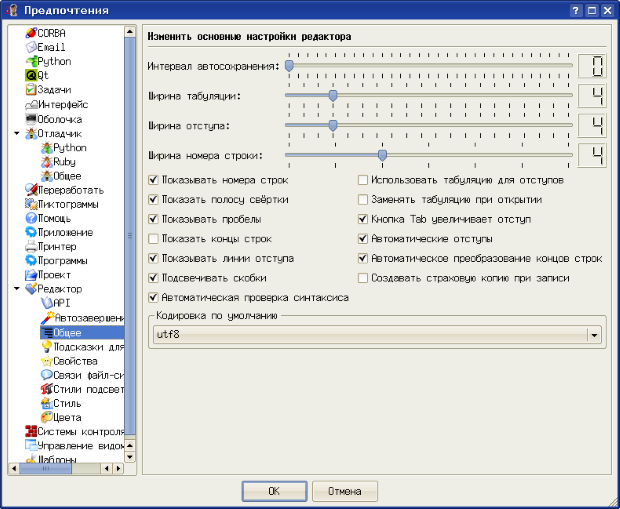Enable Показать концы строк checkbox
Image resolution: width=620 pixels, height=509 pixels.
153,239
